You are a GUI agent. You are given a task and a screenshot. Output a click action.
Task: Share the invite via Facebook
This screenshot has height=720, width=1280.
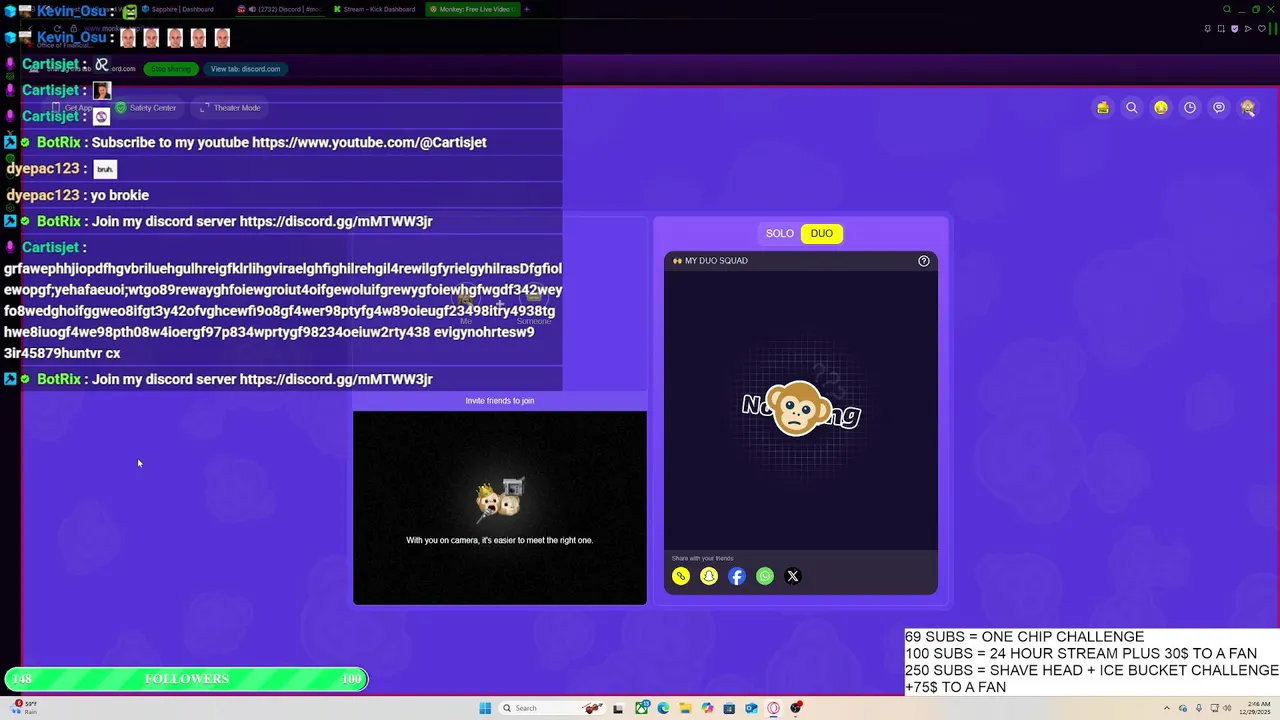point(737,576)
